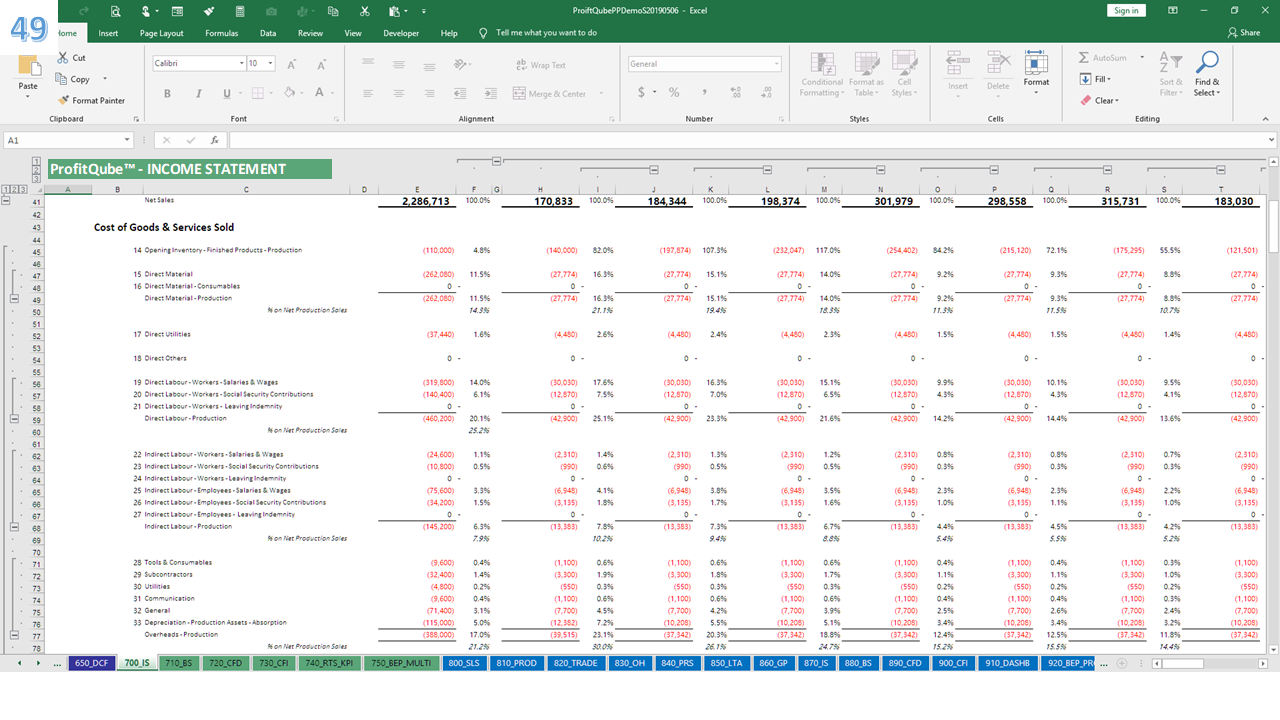
Task: Open the Insert ribbon tab
Action: [x=108, y=33]
